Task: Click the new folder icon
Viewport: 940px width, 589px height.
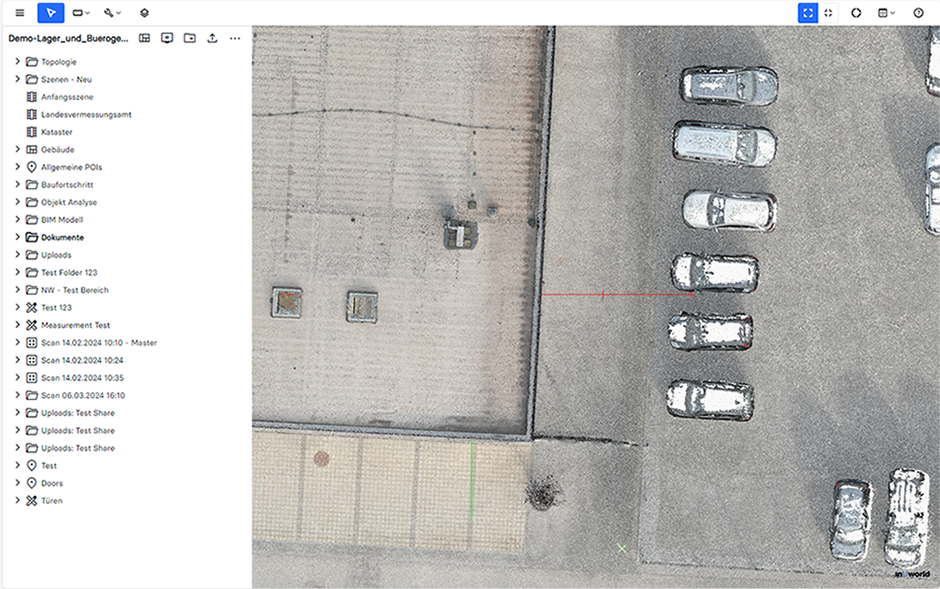Action: tap(189, 38)
